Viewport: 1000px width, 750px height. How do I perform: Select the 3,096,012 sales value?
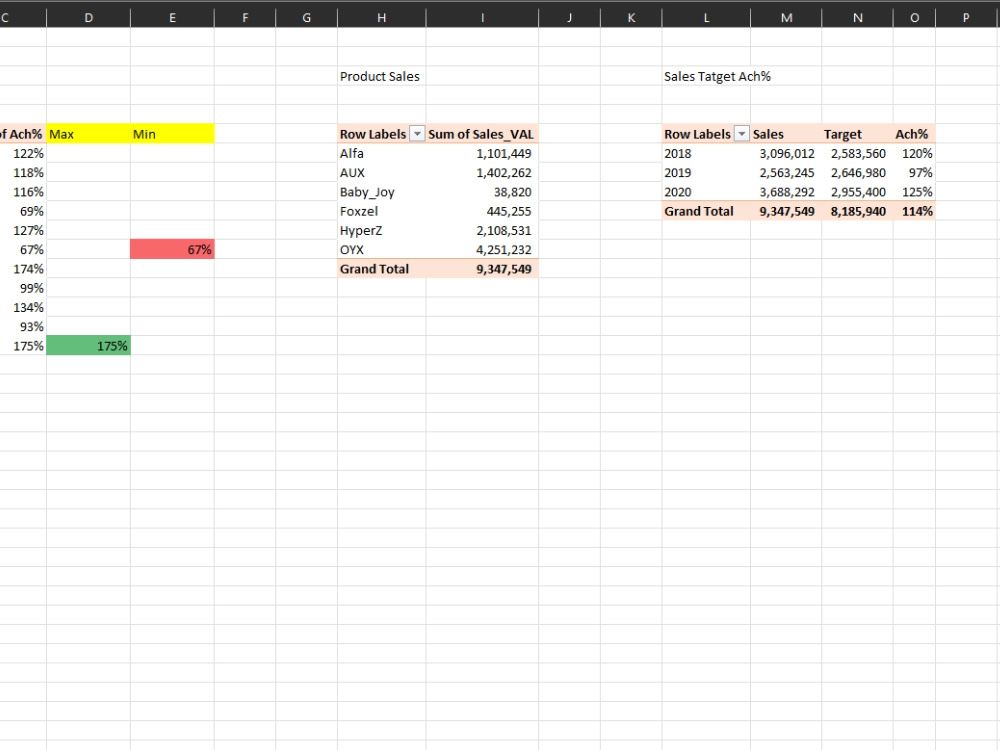click(787, 154)
